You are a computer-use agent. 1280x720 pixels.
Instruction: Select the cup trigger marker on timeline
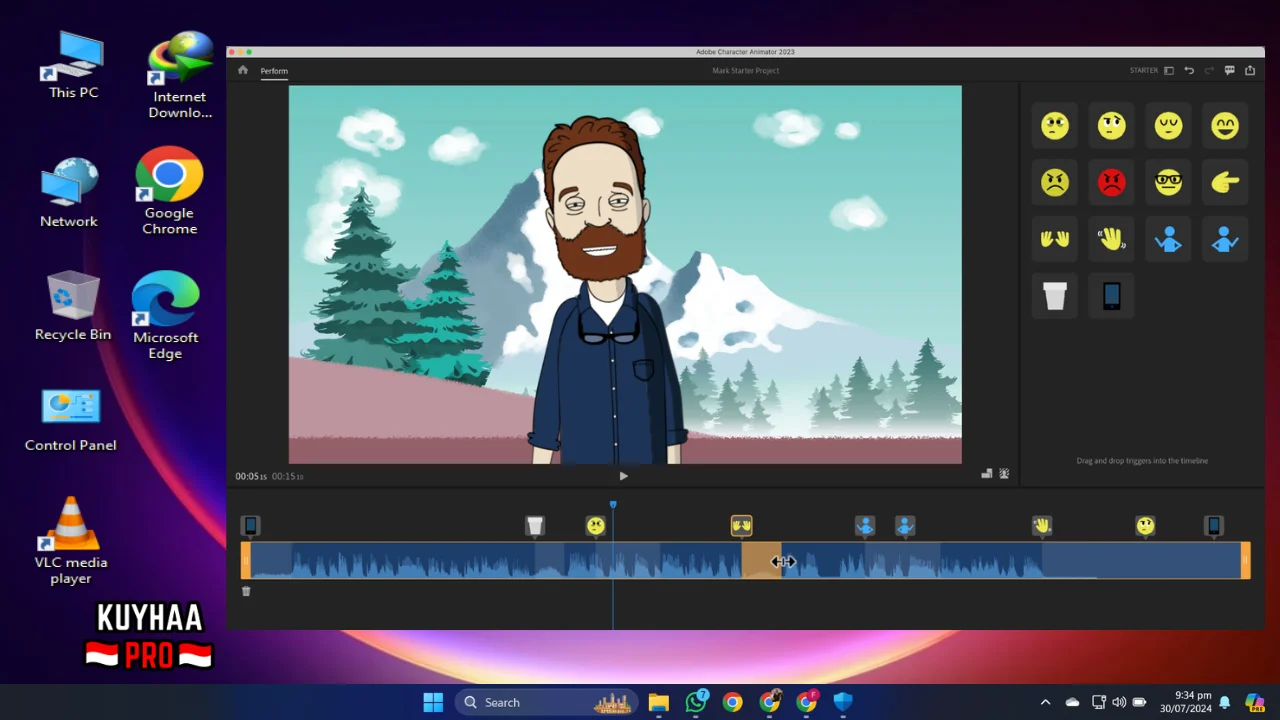(535, 526)
